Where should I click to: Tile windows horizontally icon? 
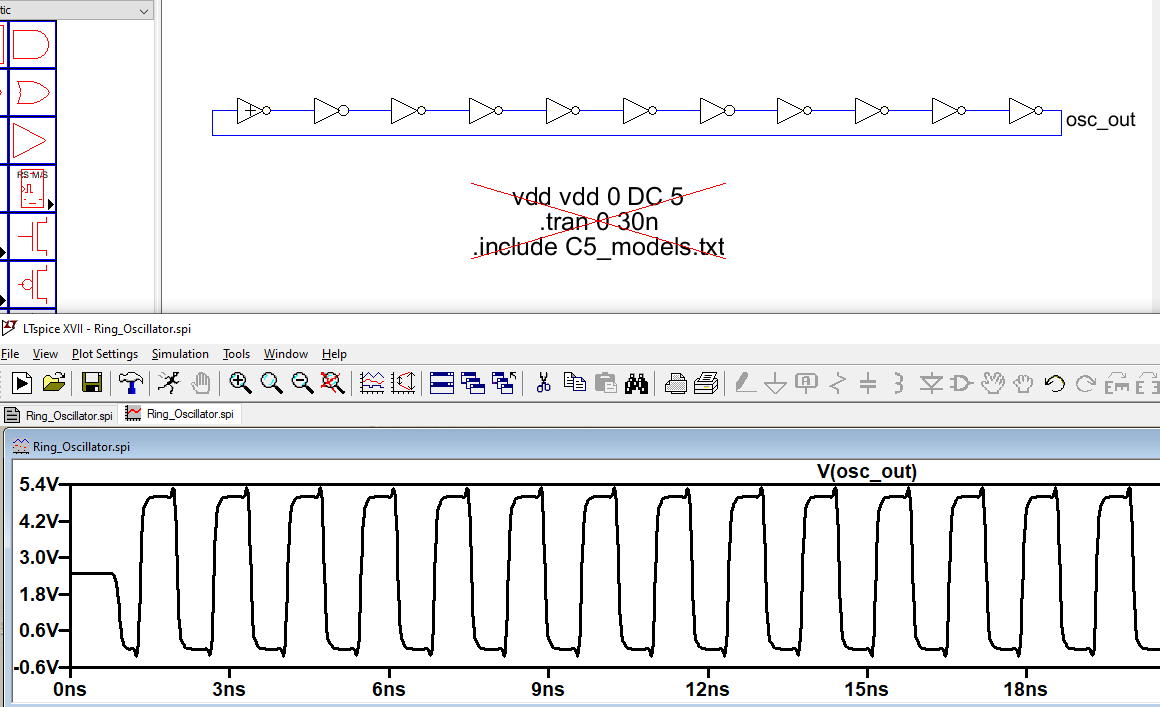coord(442,383)
